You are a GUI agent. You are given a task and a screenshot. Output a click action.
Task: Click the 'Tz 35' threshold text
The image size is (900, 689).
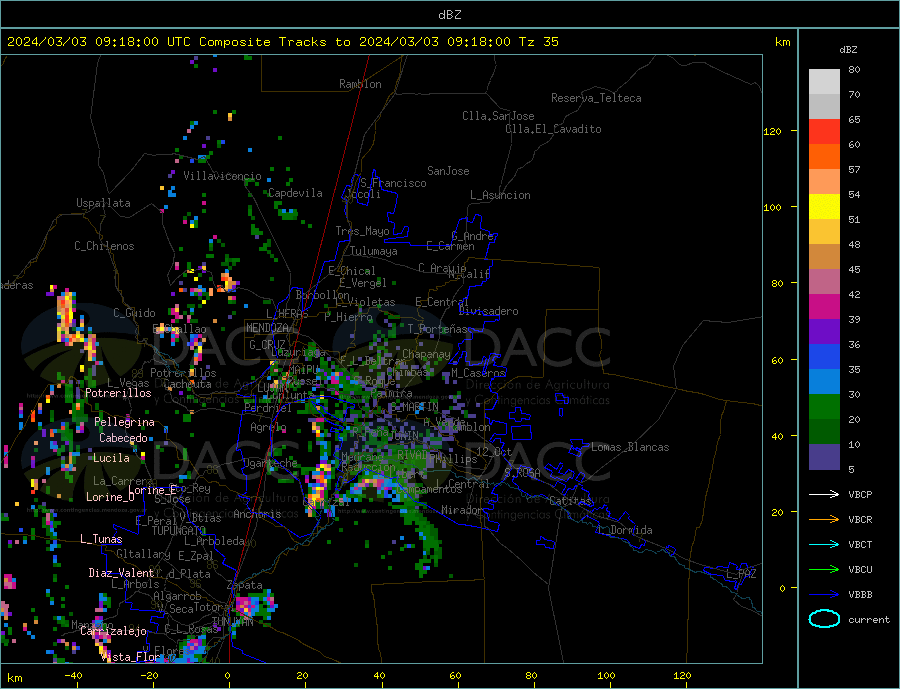pyautogui.click(x=538, y=42)
